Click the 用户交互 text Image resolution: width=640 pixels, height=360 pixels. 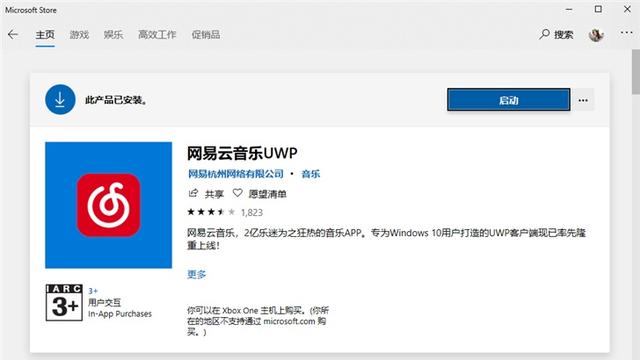[104, 302]
